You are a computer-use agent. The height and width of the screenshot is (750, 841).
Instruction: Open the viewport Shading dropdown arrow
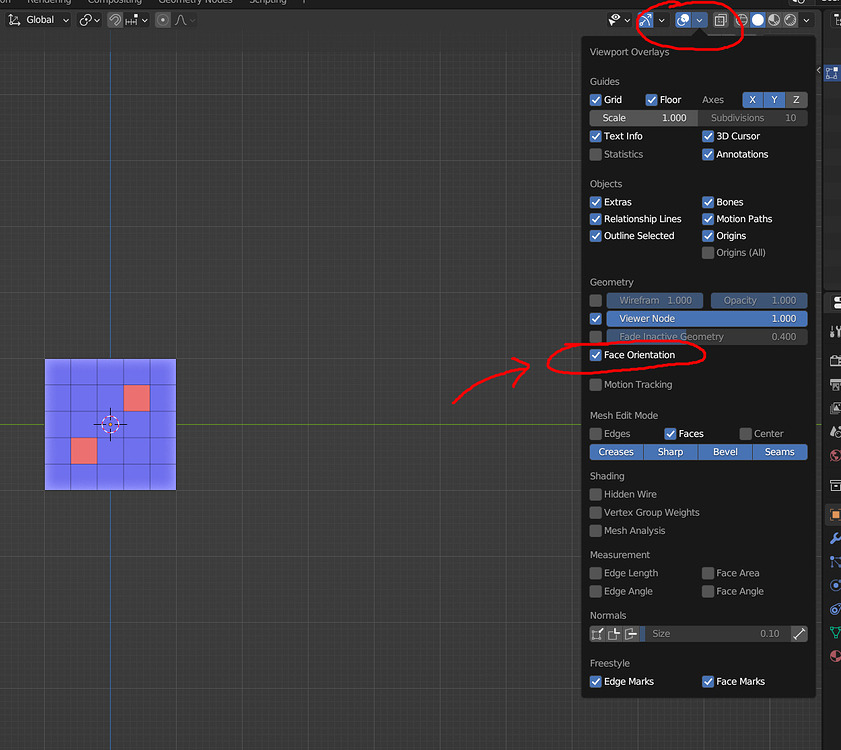tap(805, 19)
